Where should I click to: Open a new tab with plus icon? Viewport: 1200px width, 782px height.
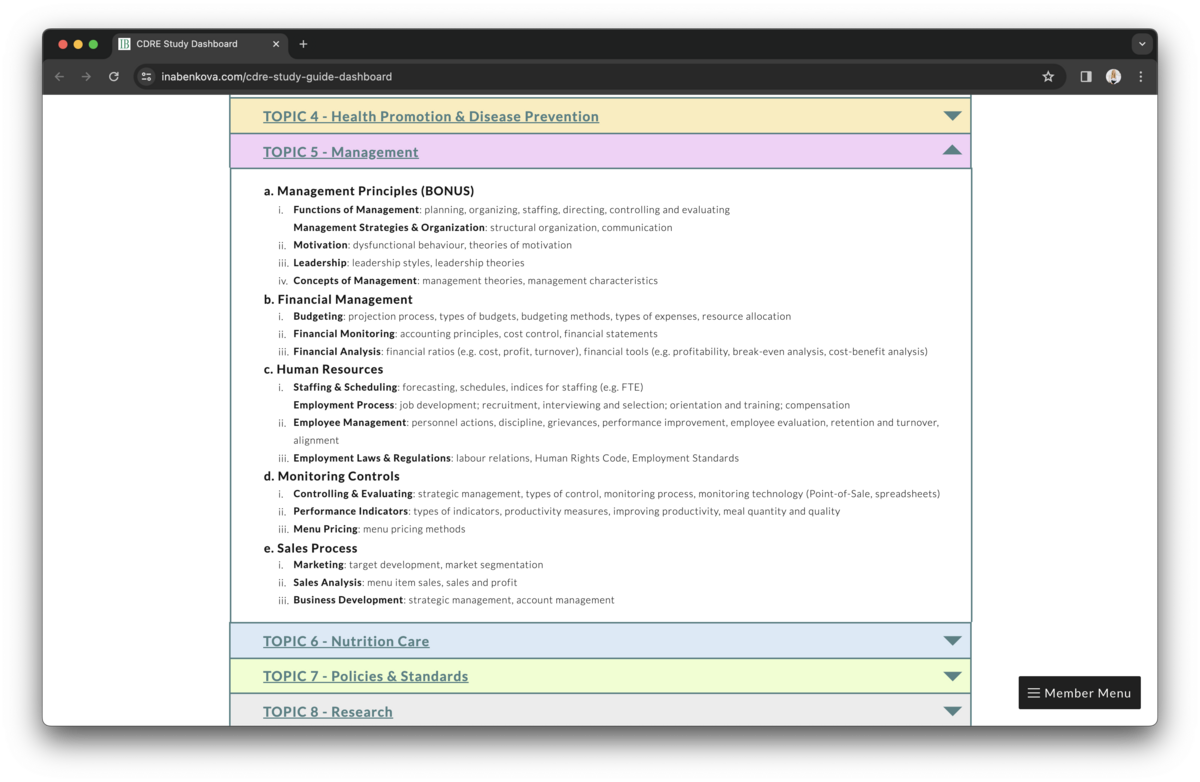[x=303, y=44]
